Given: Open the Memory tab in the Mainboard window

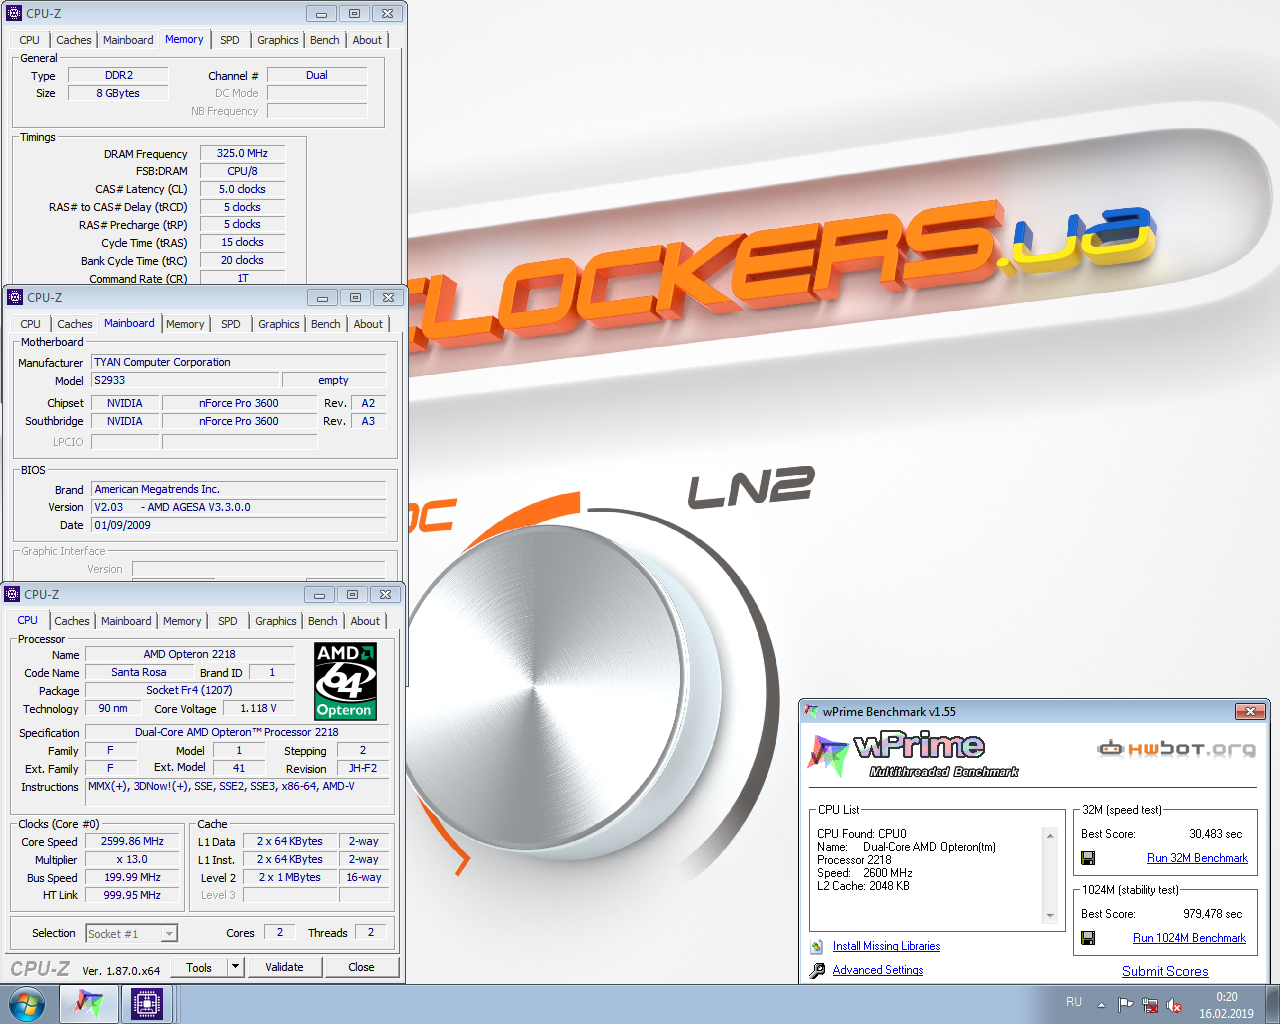Looking at the screenshot, I should pyautogui.click(x=185, y=324).
